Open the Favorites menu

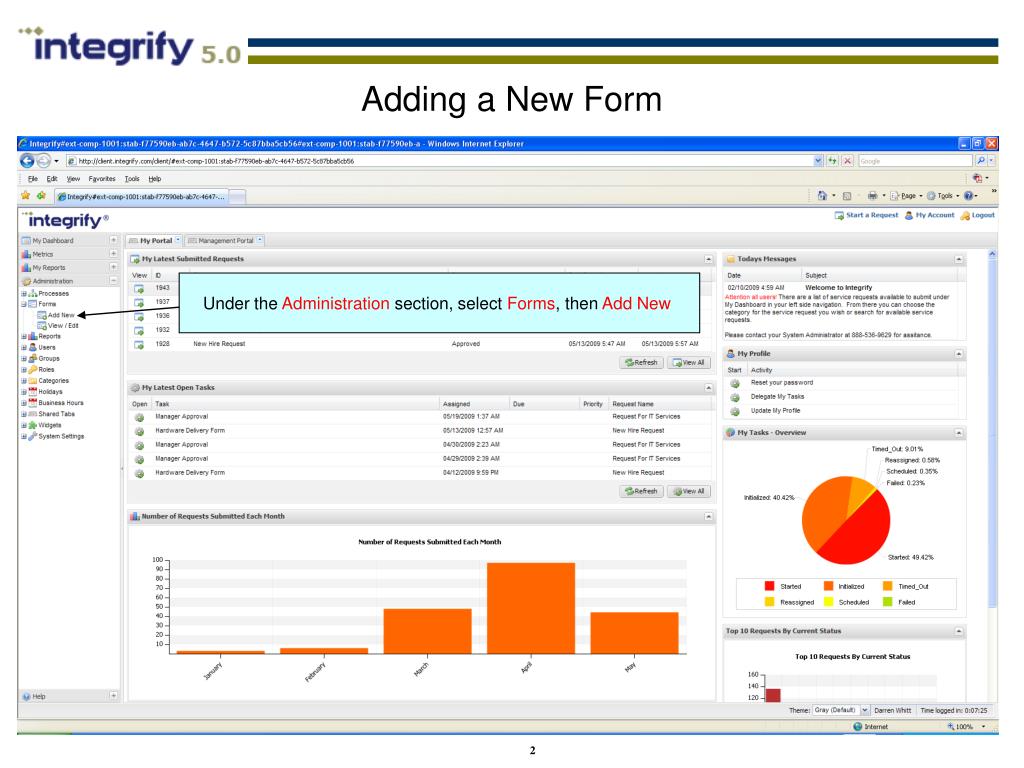(102, 179)
